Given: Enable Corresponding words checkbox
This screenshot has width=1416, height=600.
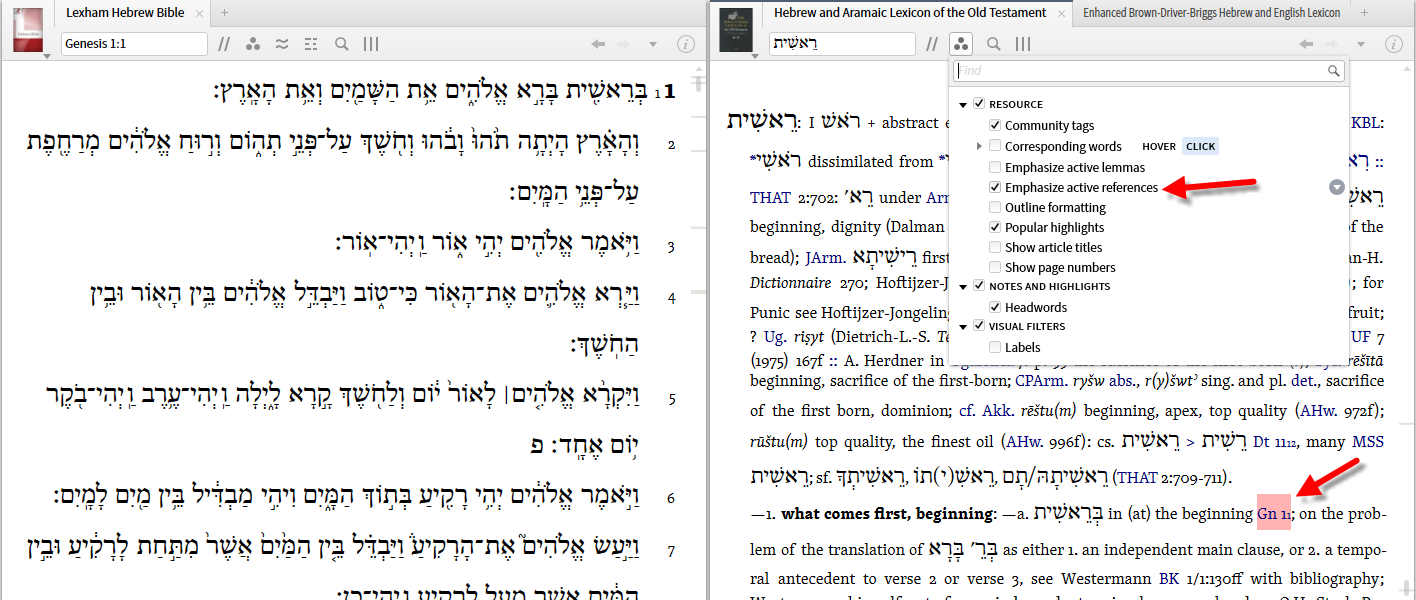Looking at the screenshot, I should coord(995,146).
